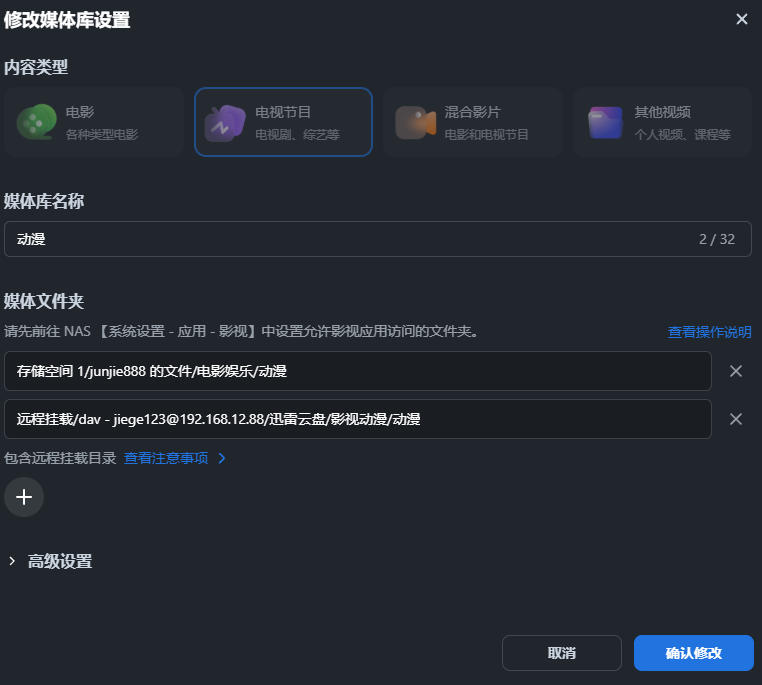Select the 电影 content type card
The width and height of the screenshot is (762, 685).
coord(94,122)
